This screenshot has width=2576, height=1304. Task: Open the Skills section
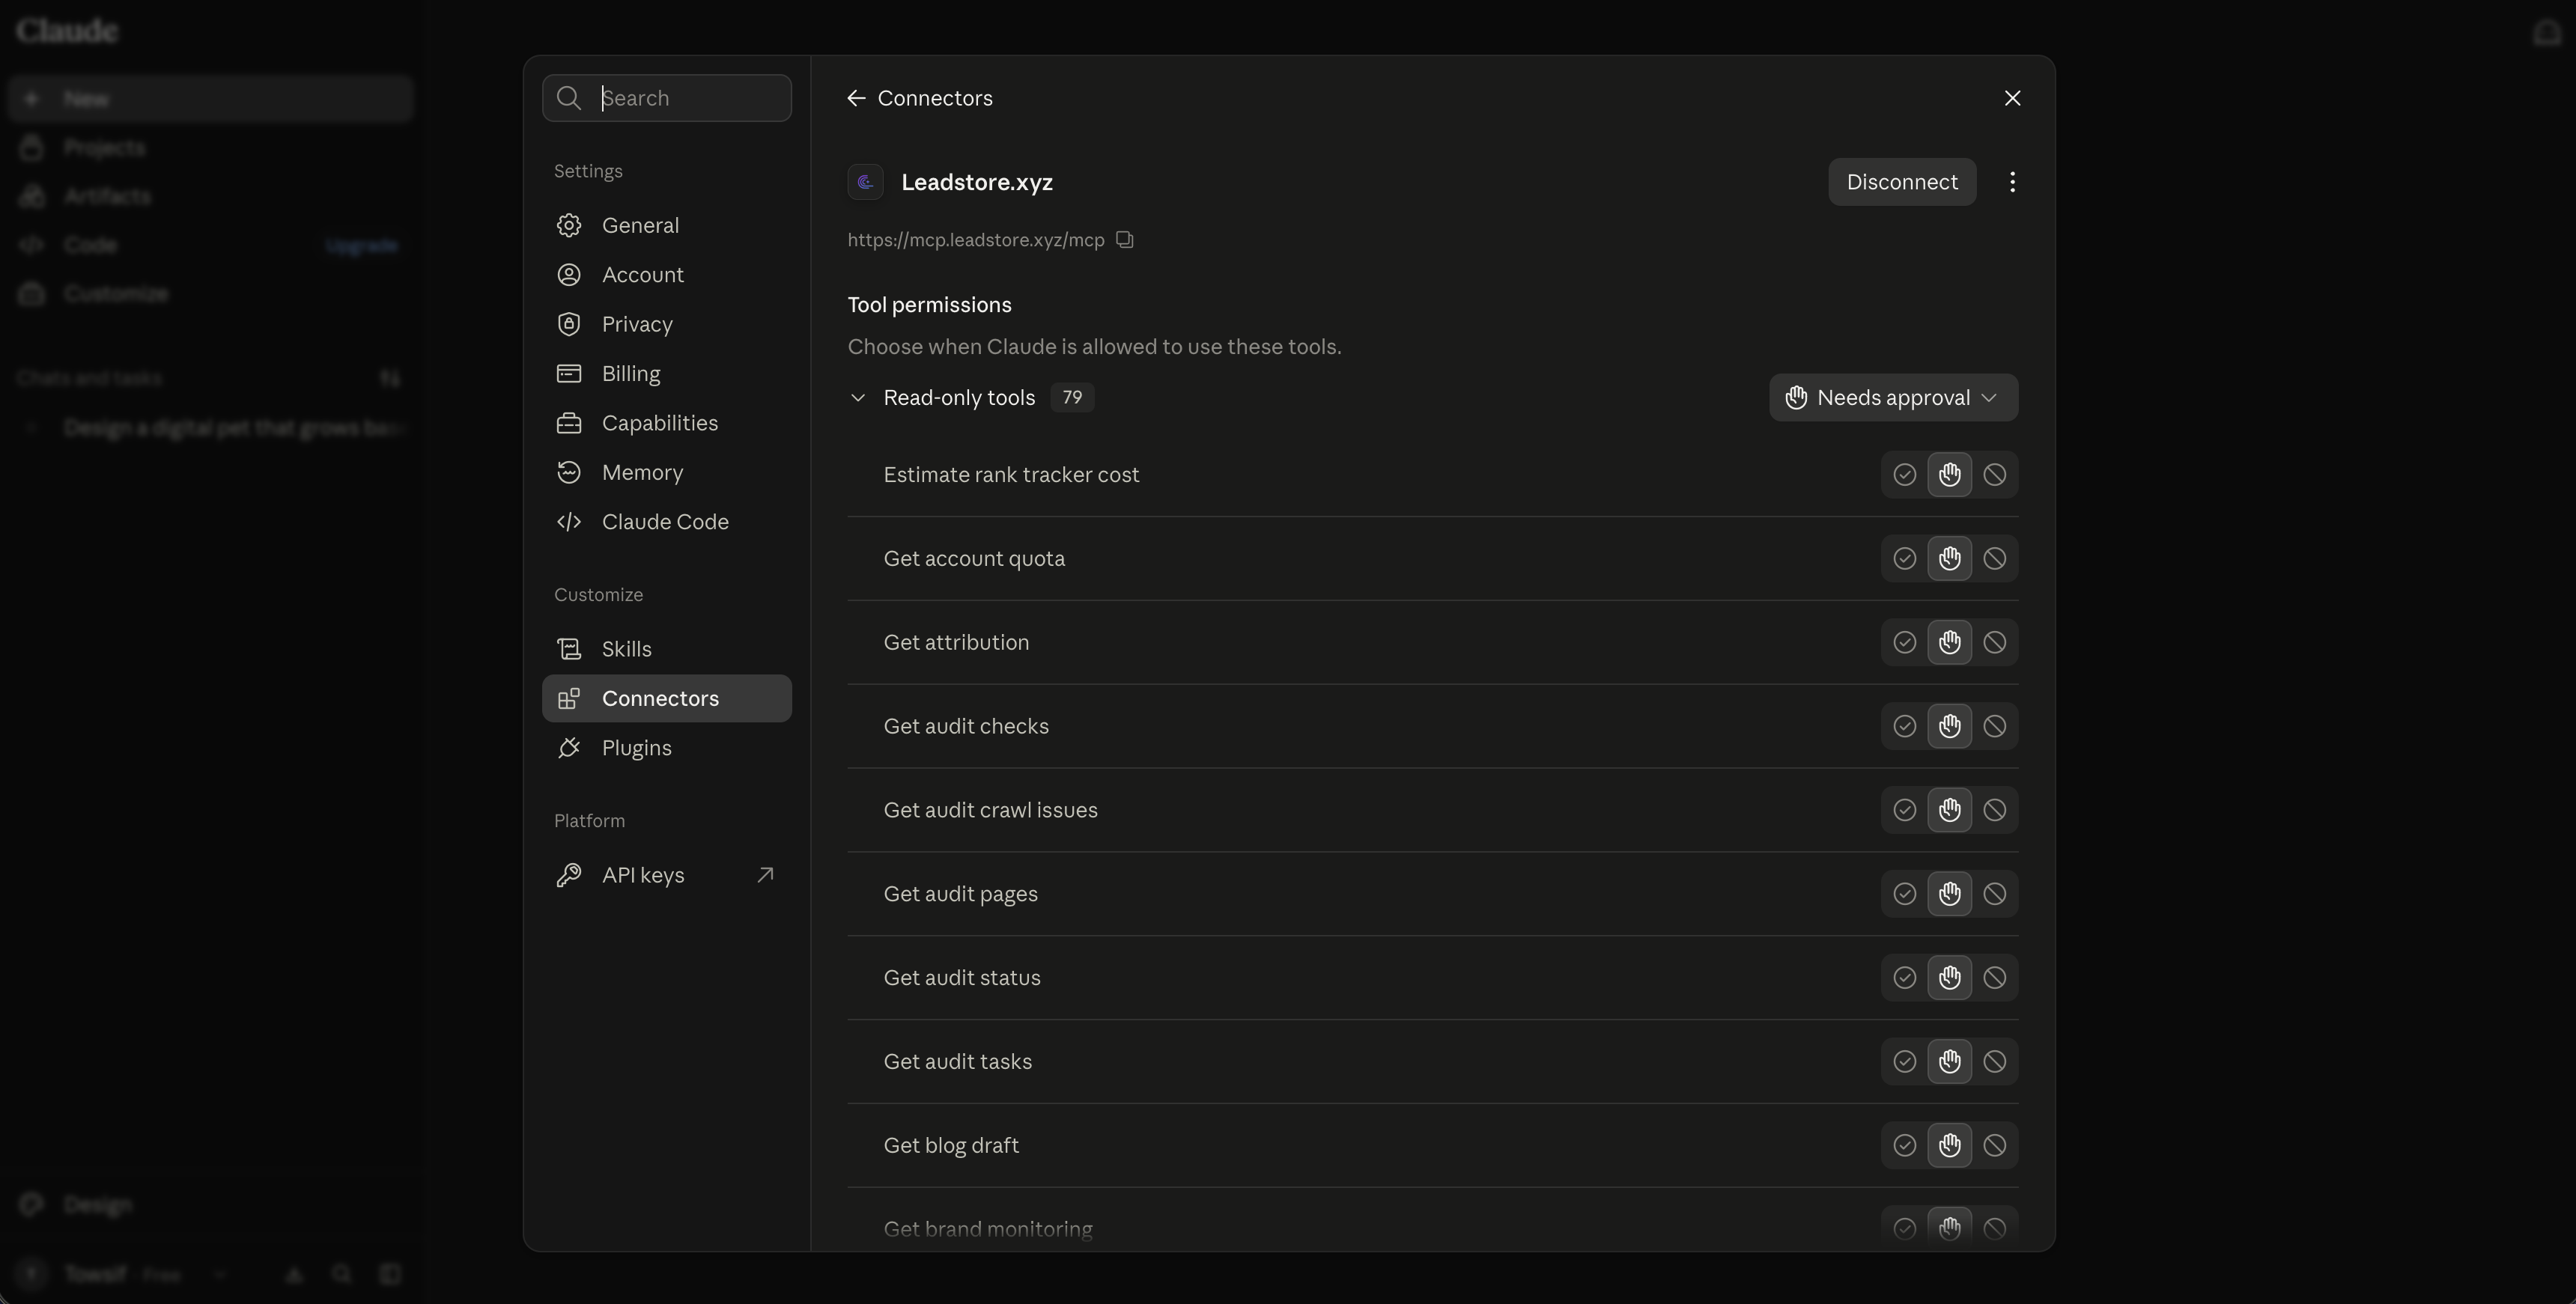coord(666,649)
